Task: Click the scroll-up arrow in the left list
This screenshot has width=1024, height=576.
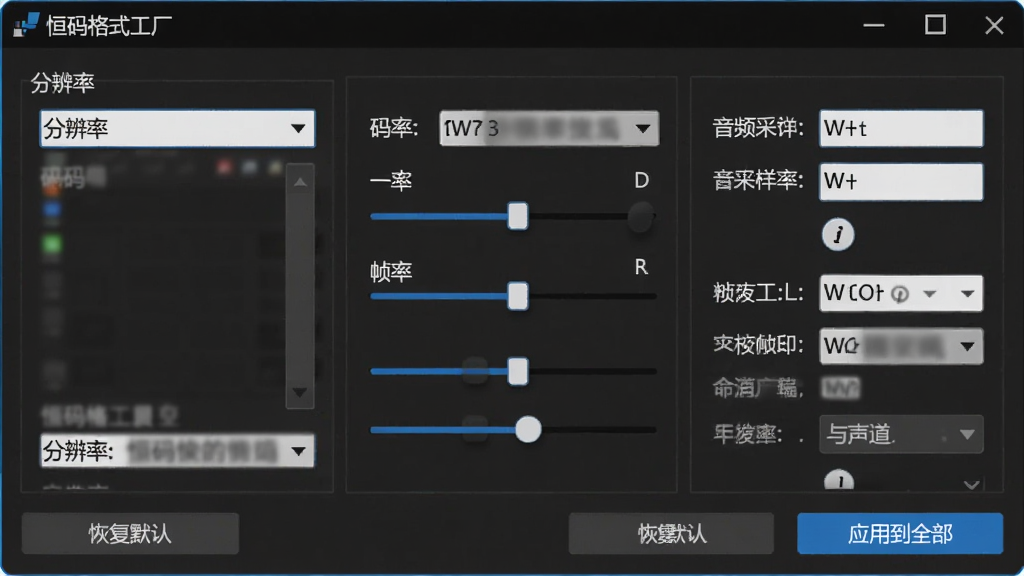Action: coord(300,182)
